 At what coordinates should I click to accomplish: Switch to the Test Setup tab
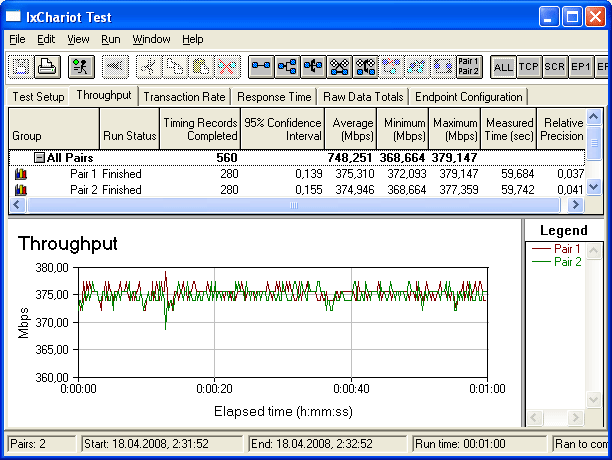click(x=38, y=97)
